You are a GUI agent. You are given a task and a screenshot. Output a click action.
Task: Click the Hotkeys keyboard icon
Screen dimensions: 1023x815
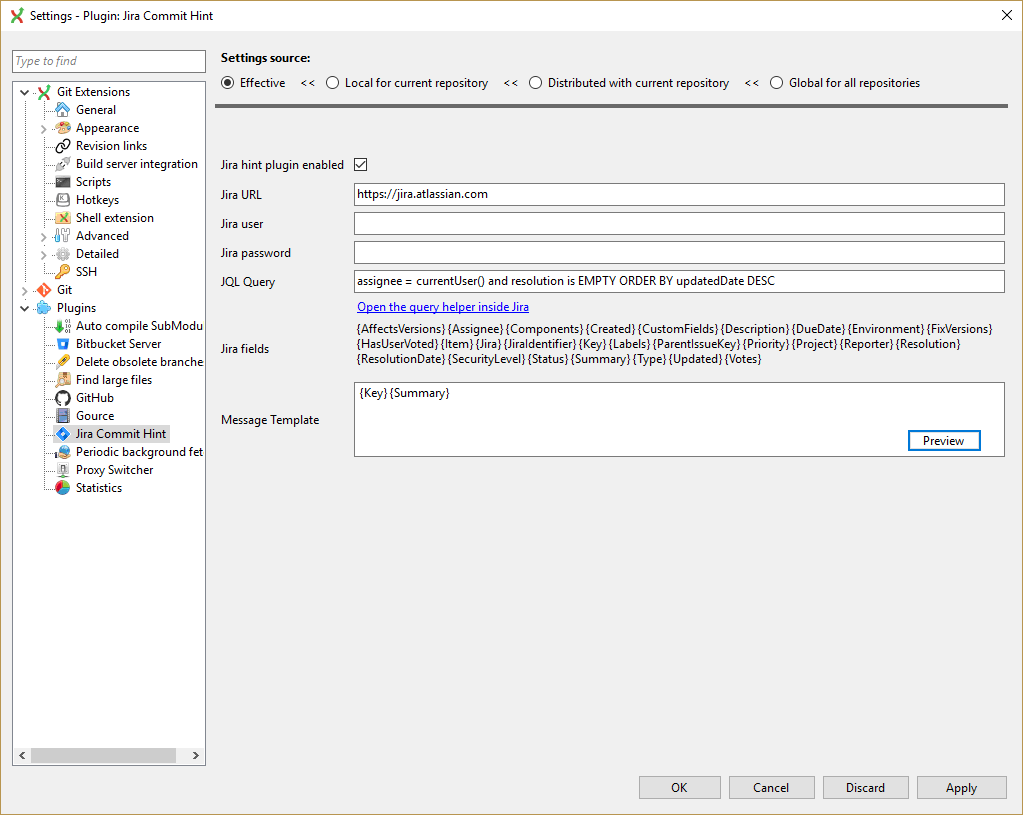63,200
